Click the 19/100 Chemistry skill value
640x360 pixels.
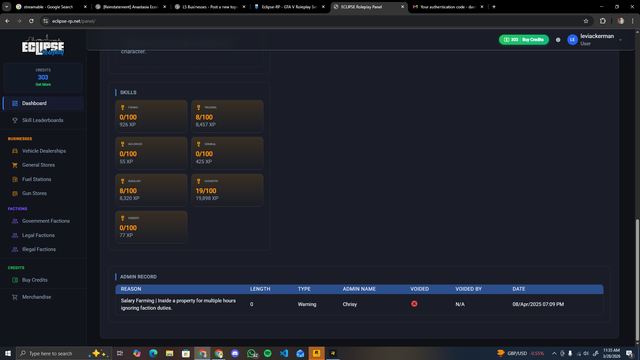pyautogui.click(x=206, y=191)
